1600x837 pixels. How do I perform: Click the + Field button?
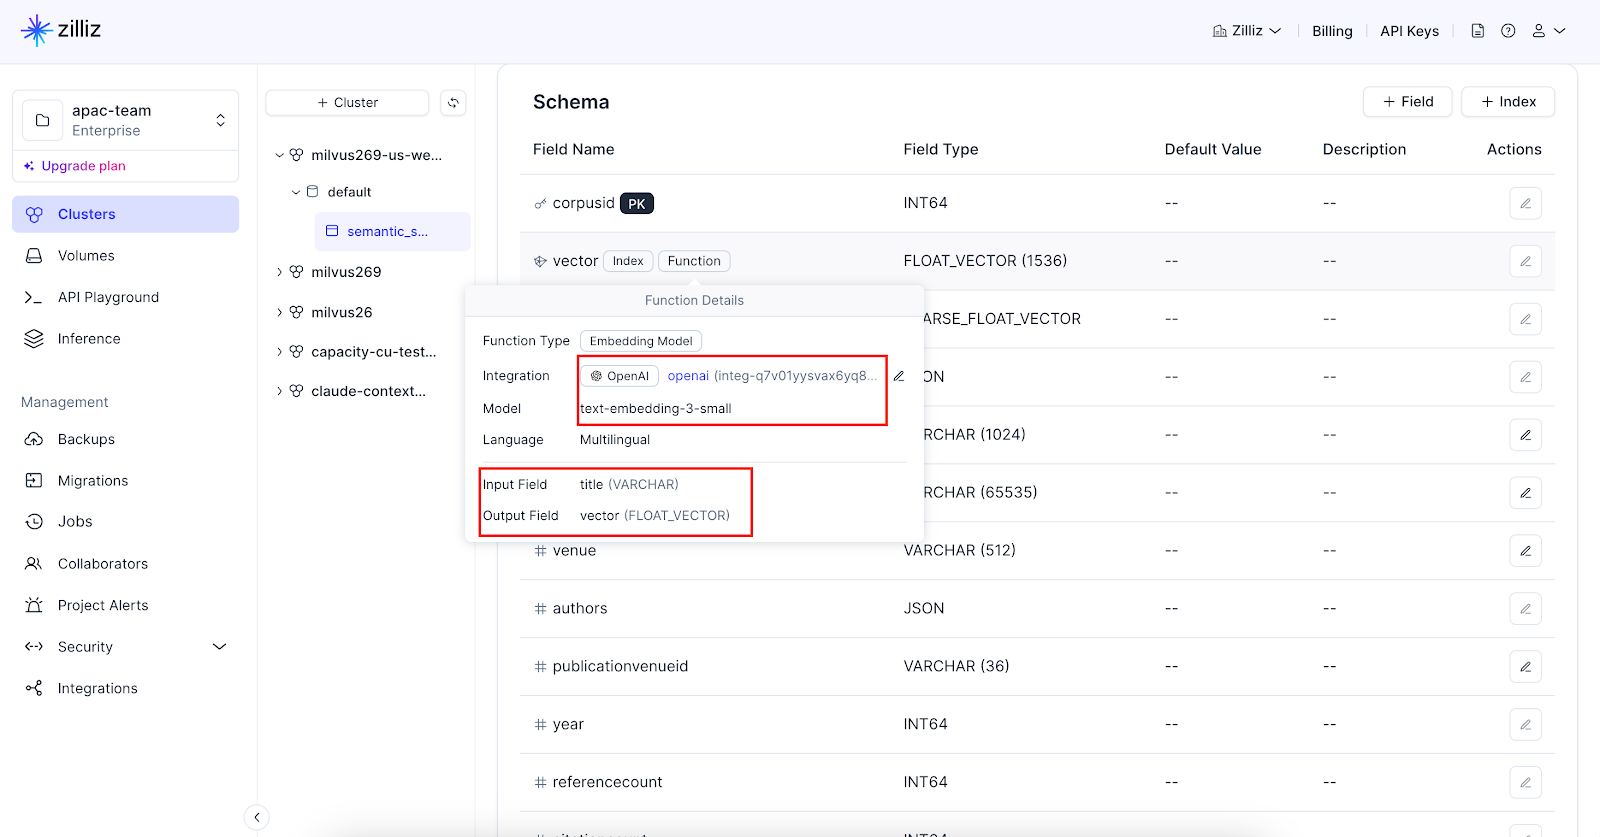1407,102
